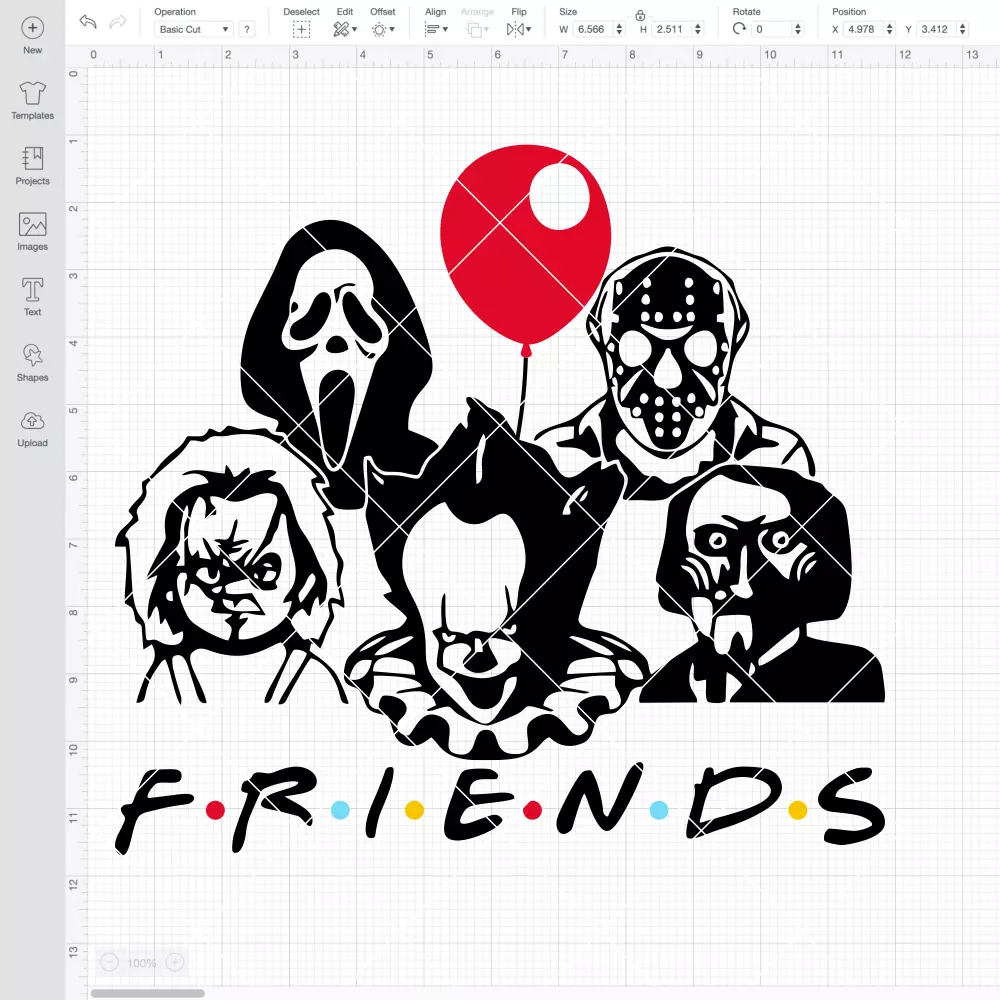This screenshot has width=1000, height=1000.
Task: Expand the Flip dropdown arrow
Action: pos(529,29)
